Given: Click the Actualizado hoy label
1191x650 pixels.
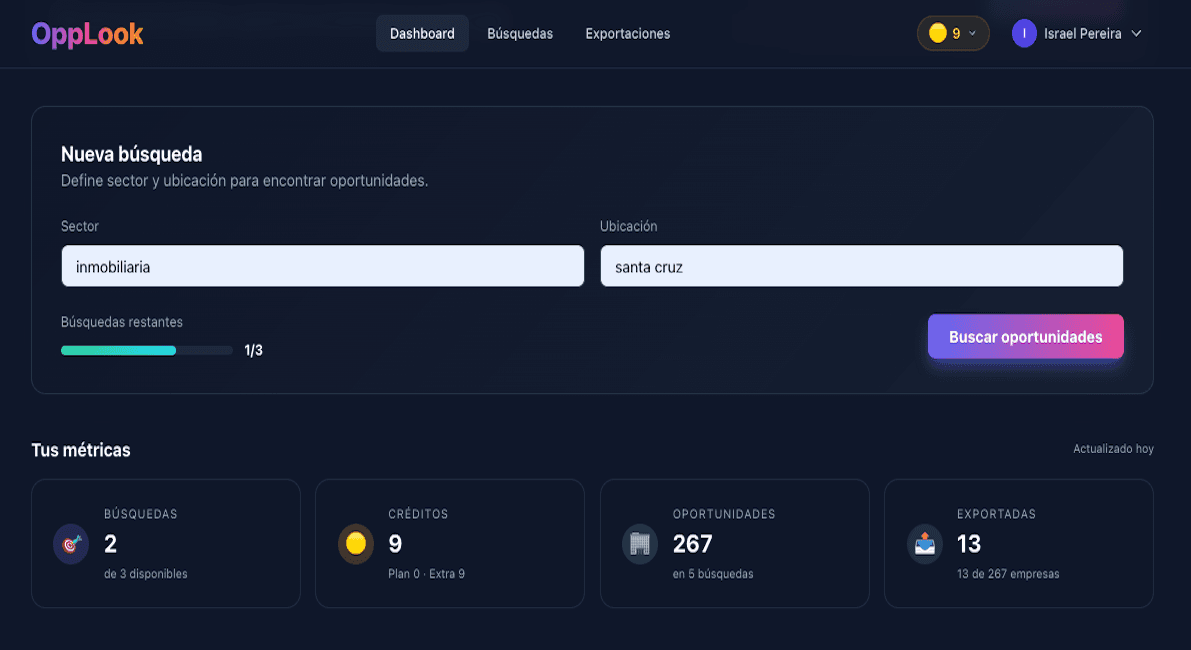Looking at the screenshot, I should (x=1113, y=449).
